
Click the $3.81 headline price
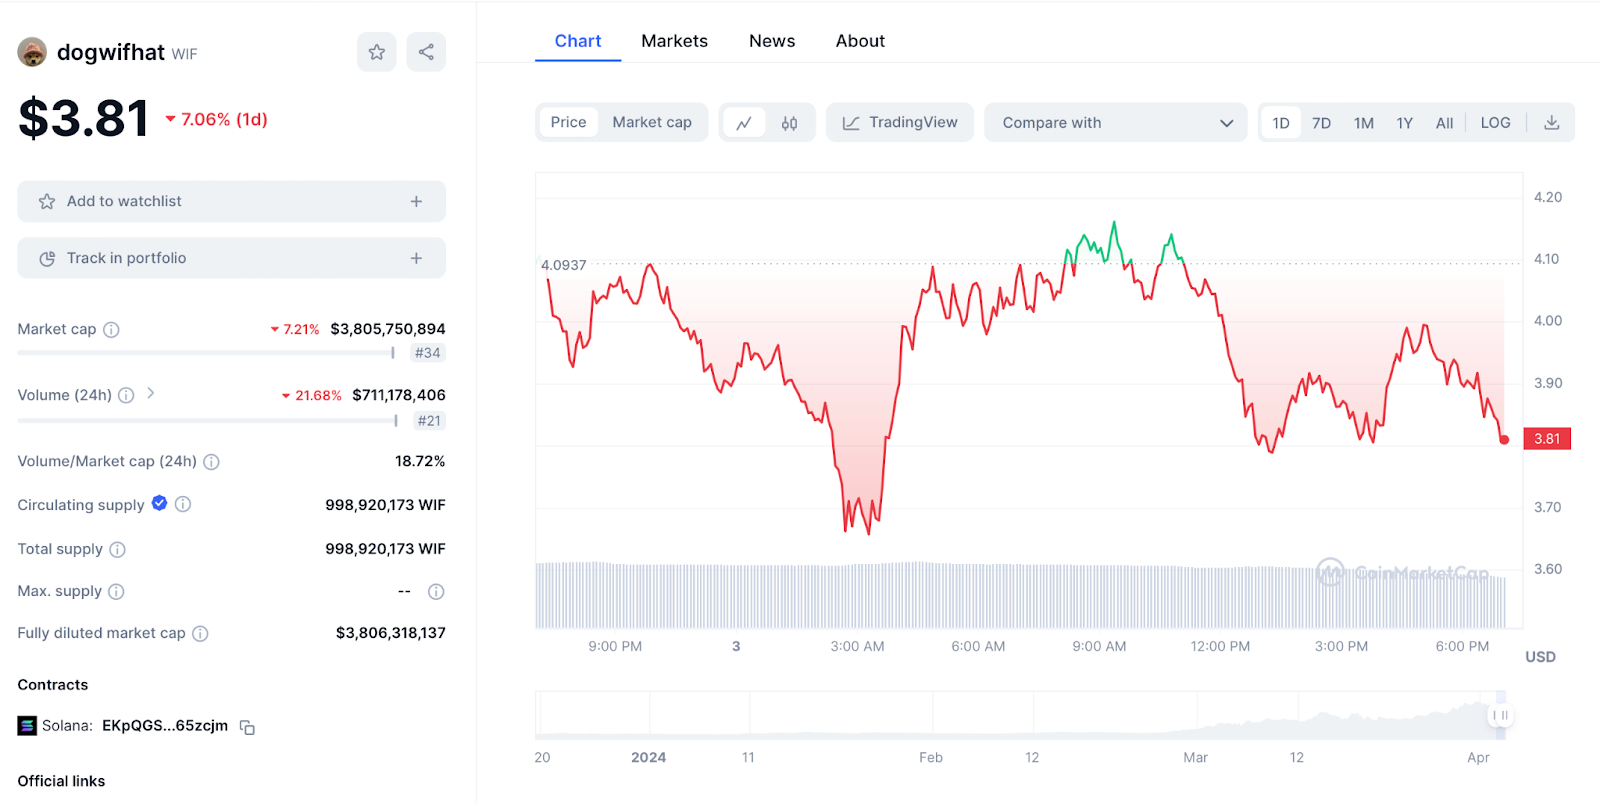click(84, 118)
